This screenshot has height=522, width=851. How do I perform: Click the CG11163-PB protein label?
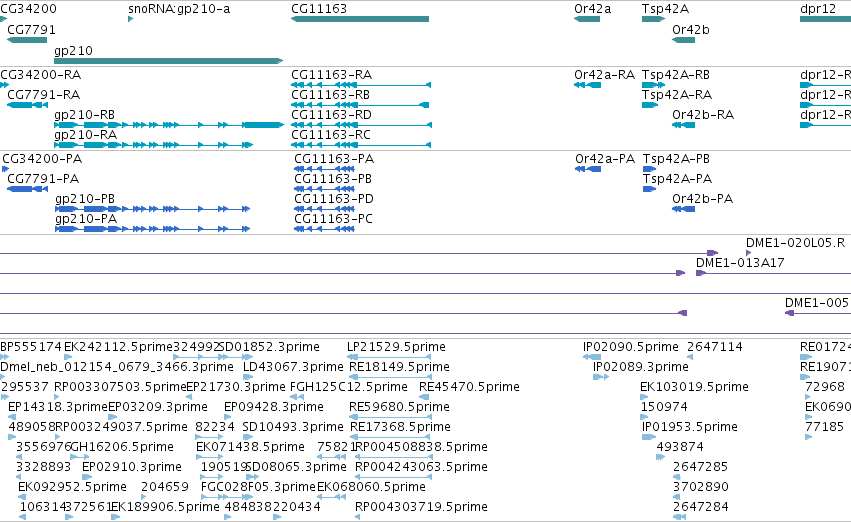pos(333,179)
